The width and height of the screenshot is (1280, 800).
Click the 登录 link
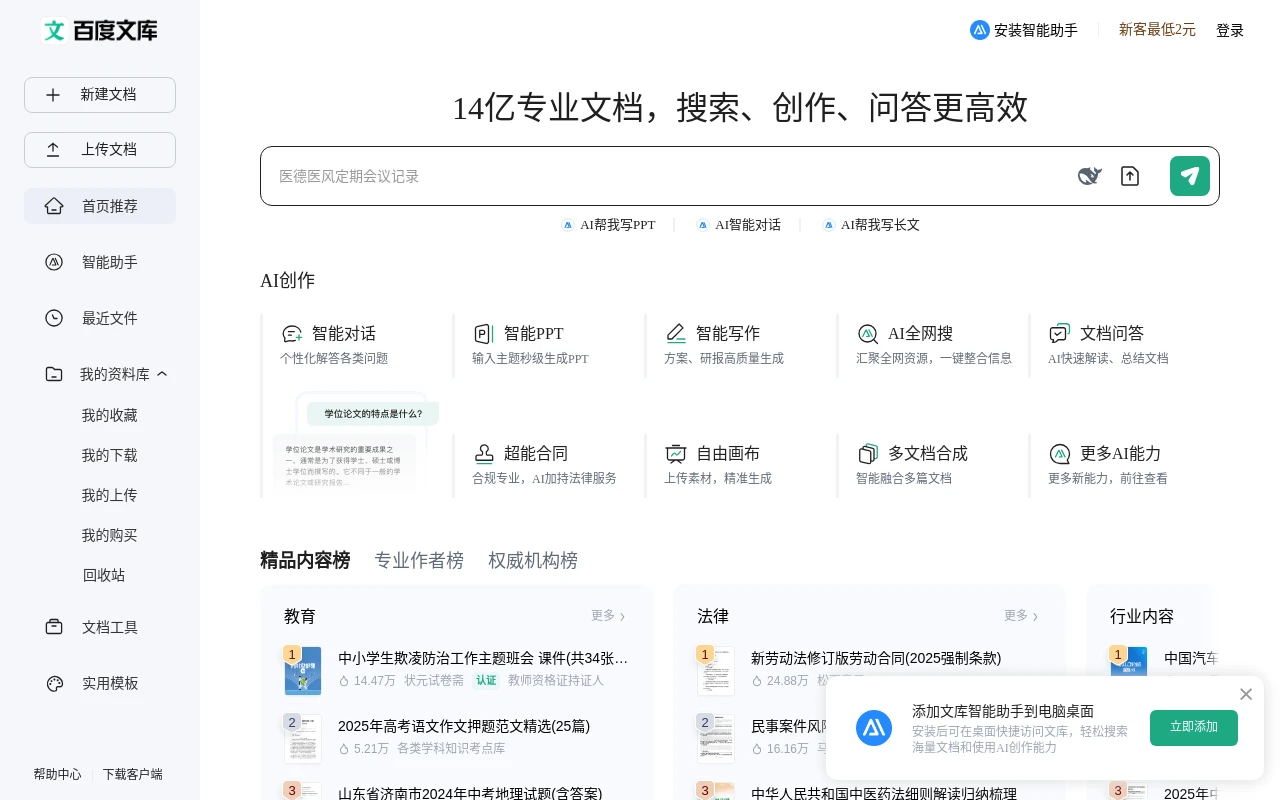(x=1230, y=30)
